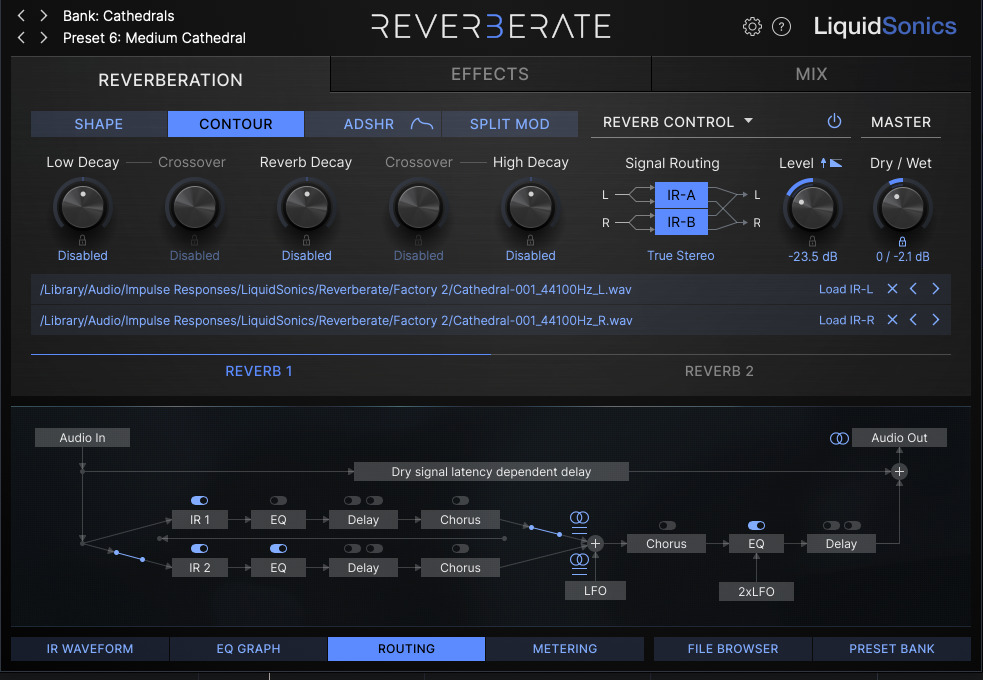Switch to the REVERB 2 tab
Viewport: 983px width, 680px height.
719,371
